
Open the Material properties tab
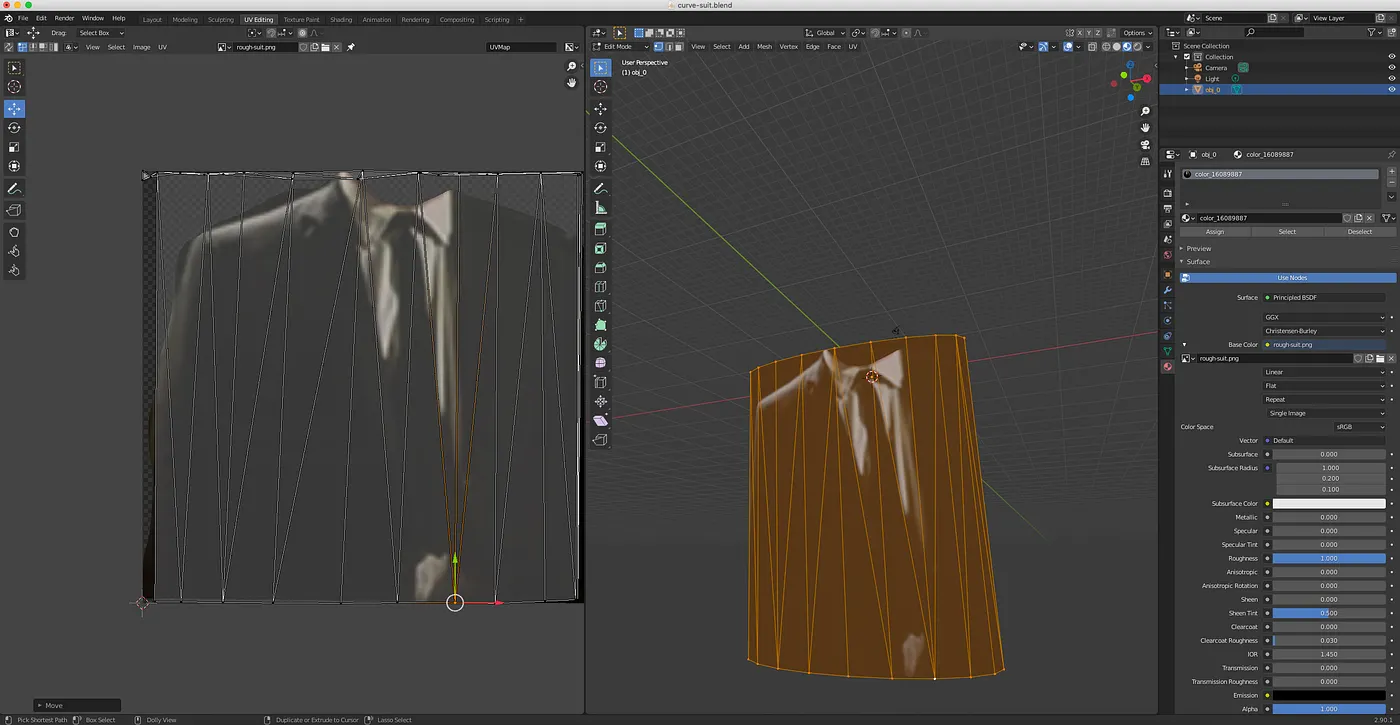[x=1167, y=367]
